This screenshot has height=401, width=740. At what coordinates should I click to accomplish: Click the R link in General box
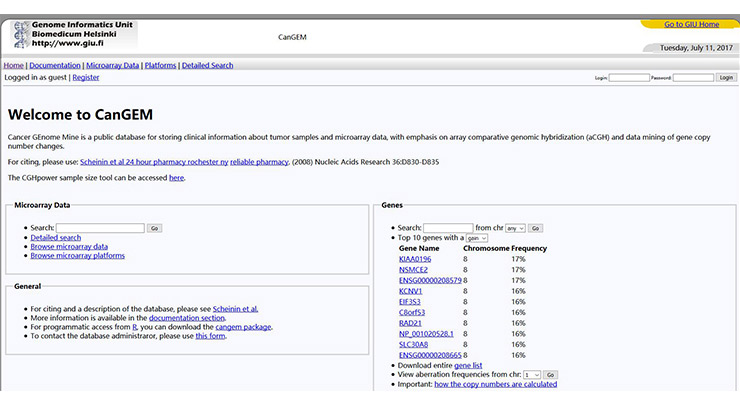pos(135,327)
